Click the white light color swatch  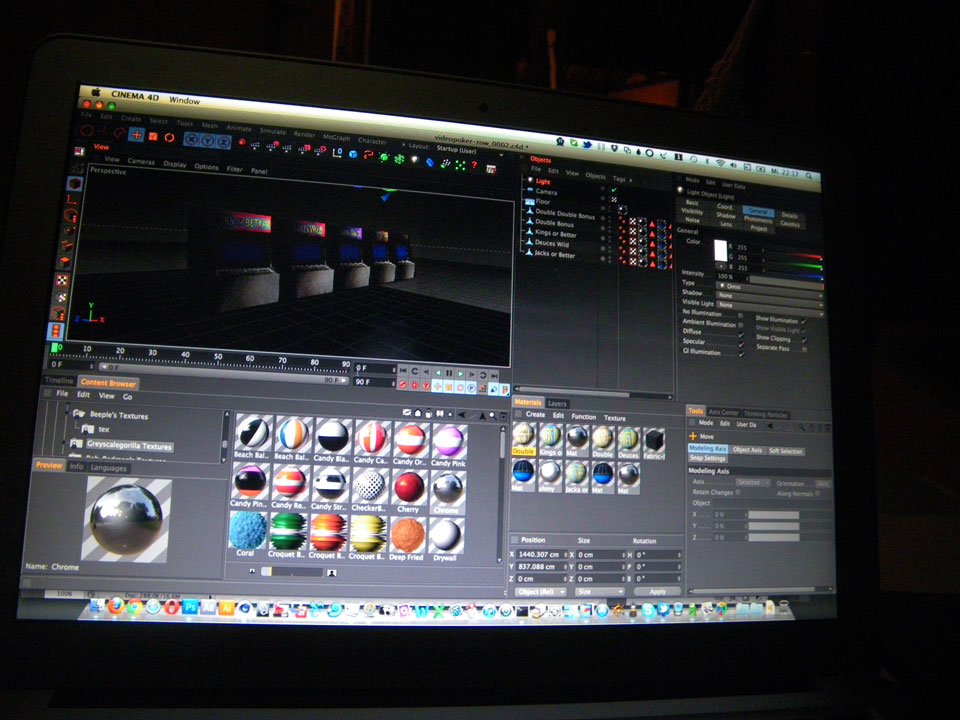(x=721, y=252)
